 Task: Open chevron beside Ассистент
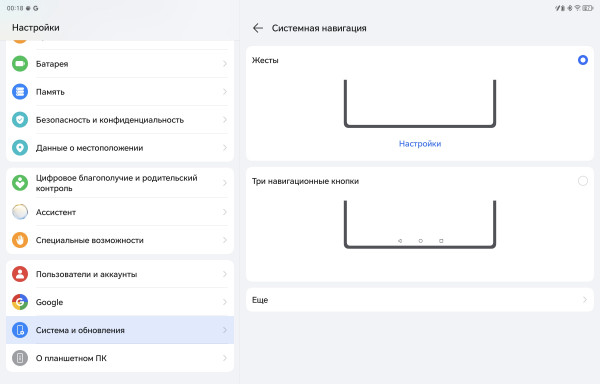tap(225, 212)
